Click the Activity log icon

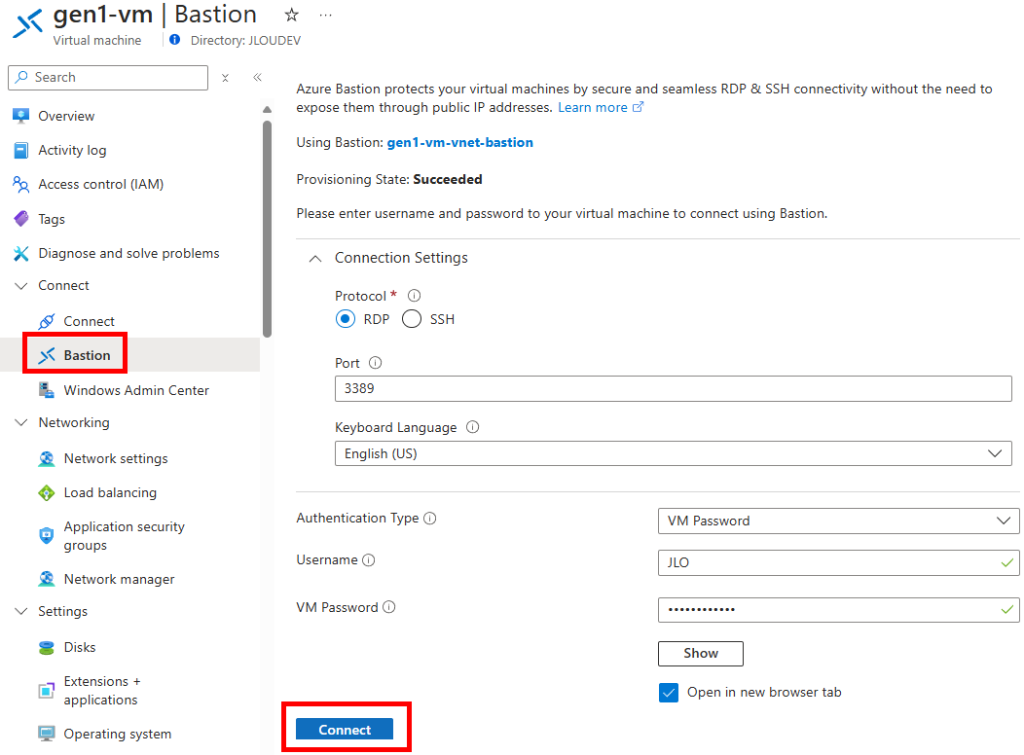pos(21,150)
